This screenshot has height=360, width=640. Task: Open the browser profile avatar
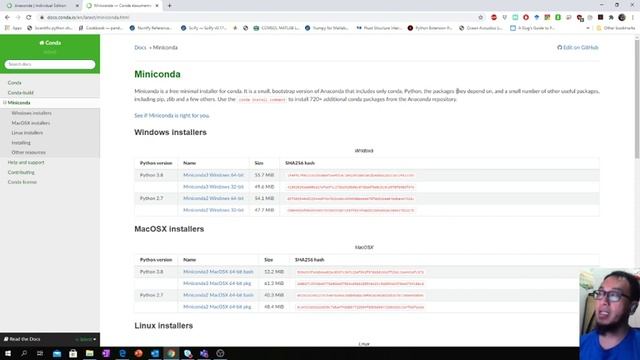(622, 17)
